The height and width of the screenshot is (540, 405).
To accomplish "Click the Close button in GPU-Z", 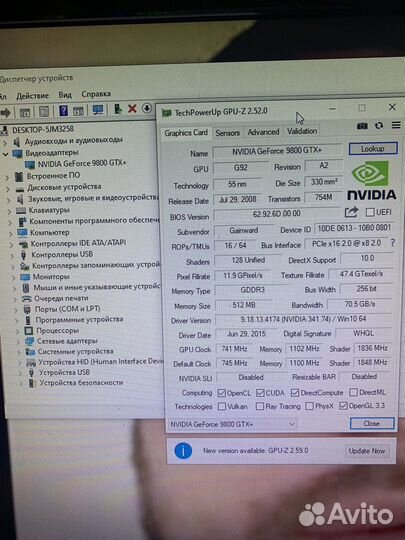I will coord(372,423).
